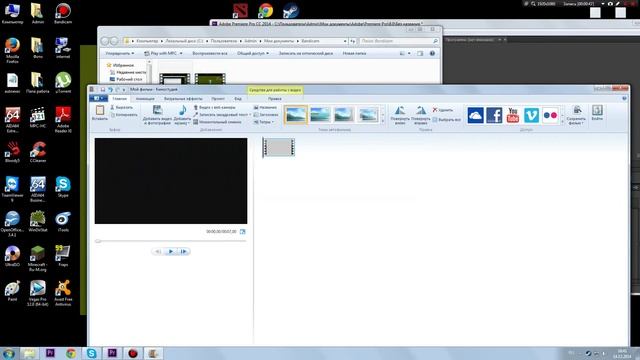Switch to the Visual Effects ribbon tab
Image resolution: width=640 pixels, height=360 pixels.
183,99
